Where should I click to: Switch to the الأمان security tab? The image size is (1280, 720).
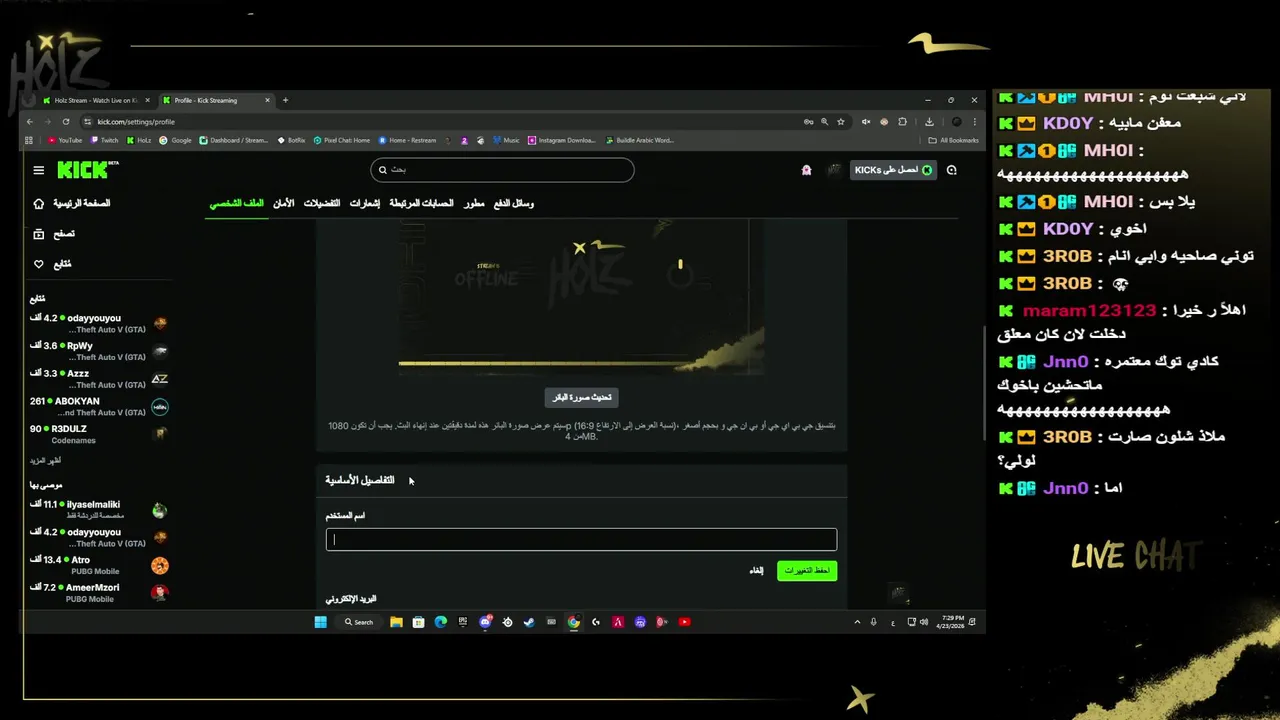click(284, 203)
